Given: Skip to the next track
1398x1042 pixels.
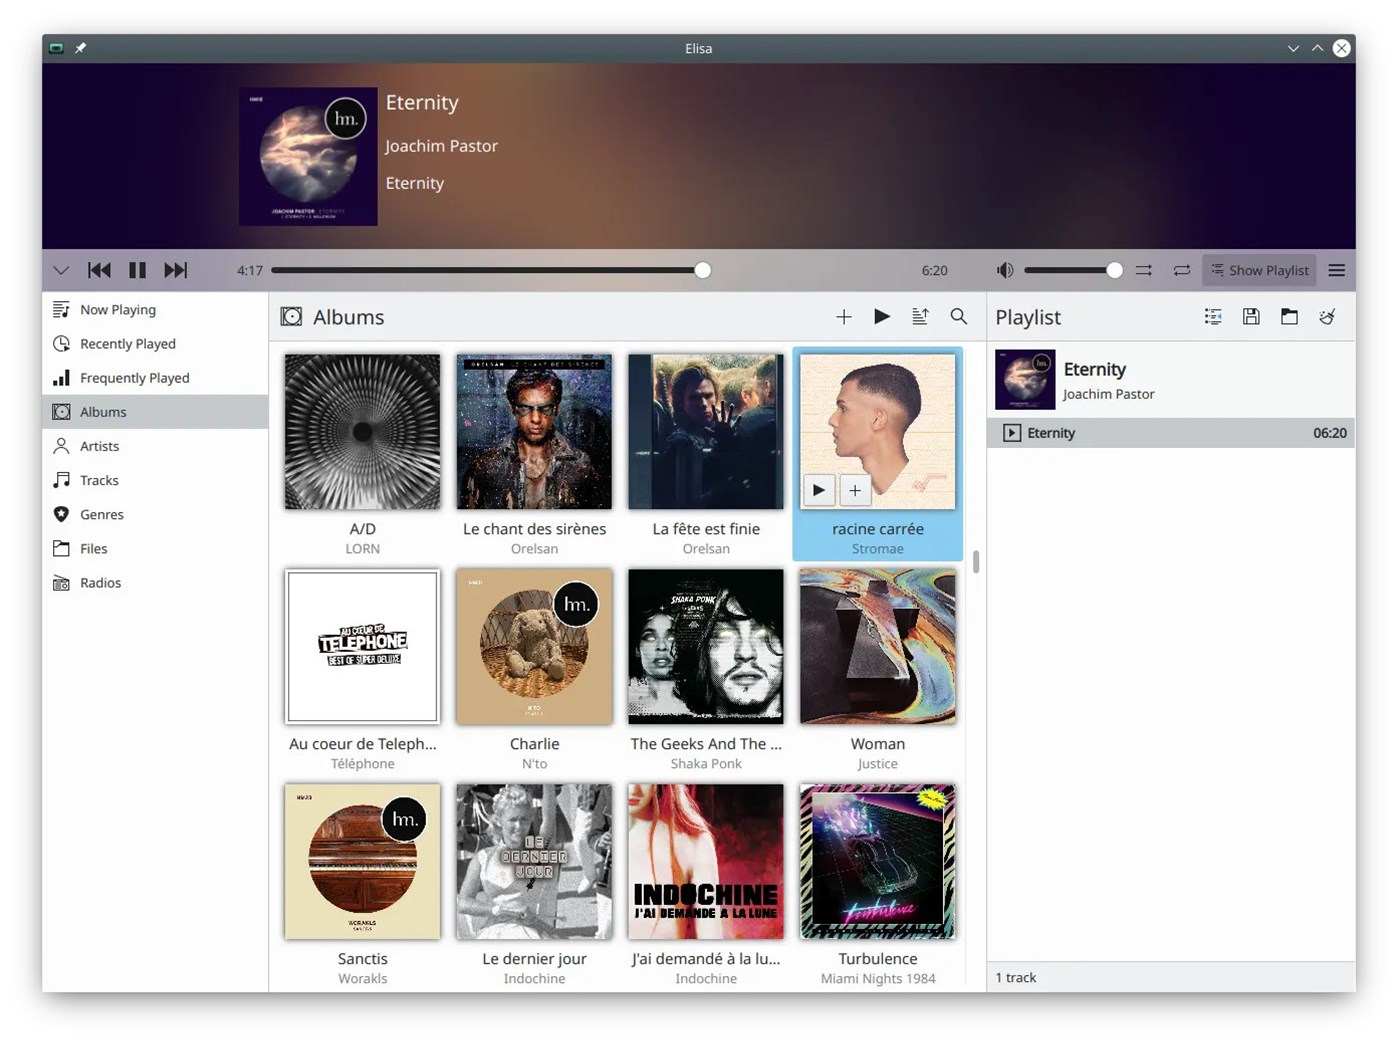Looking at the screenshot, I should pyautogui.click(x=176, y=270).
